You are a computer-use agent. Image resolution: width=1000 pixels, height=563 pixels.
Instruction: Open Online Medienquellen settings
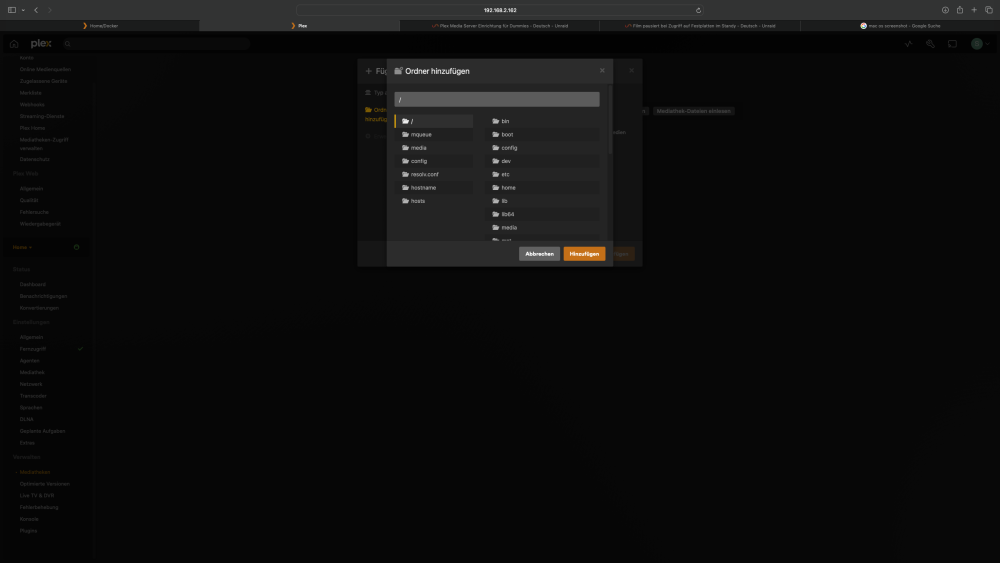click(45, 69)
